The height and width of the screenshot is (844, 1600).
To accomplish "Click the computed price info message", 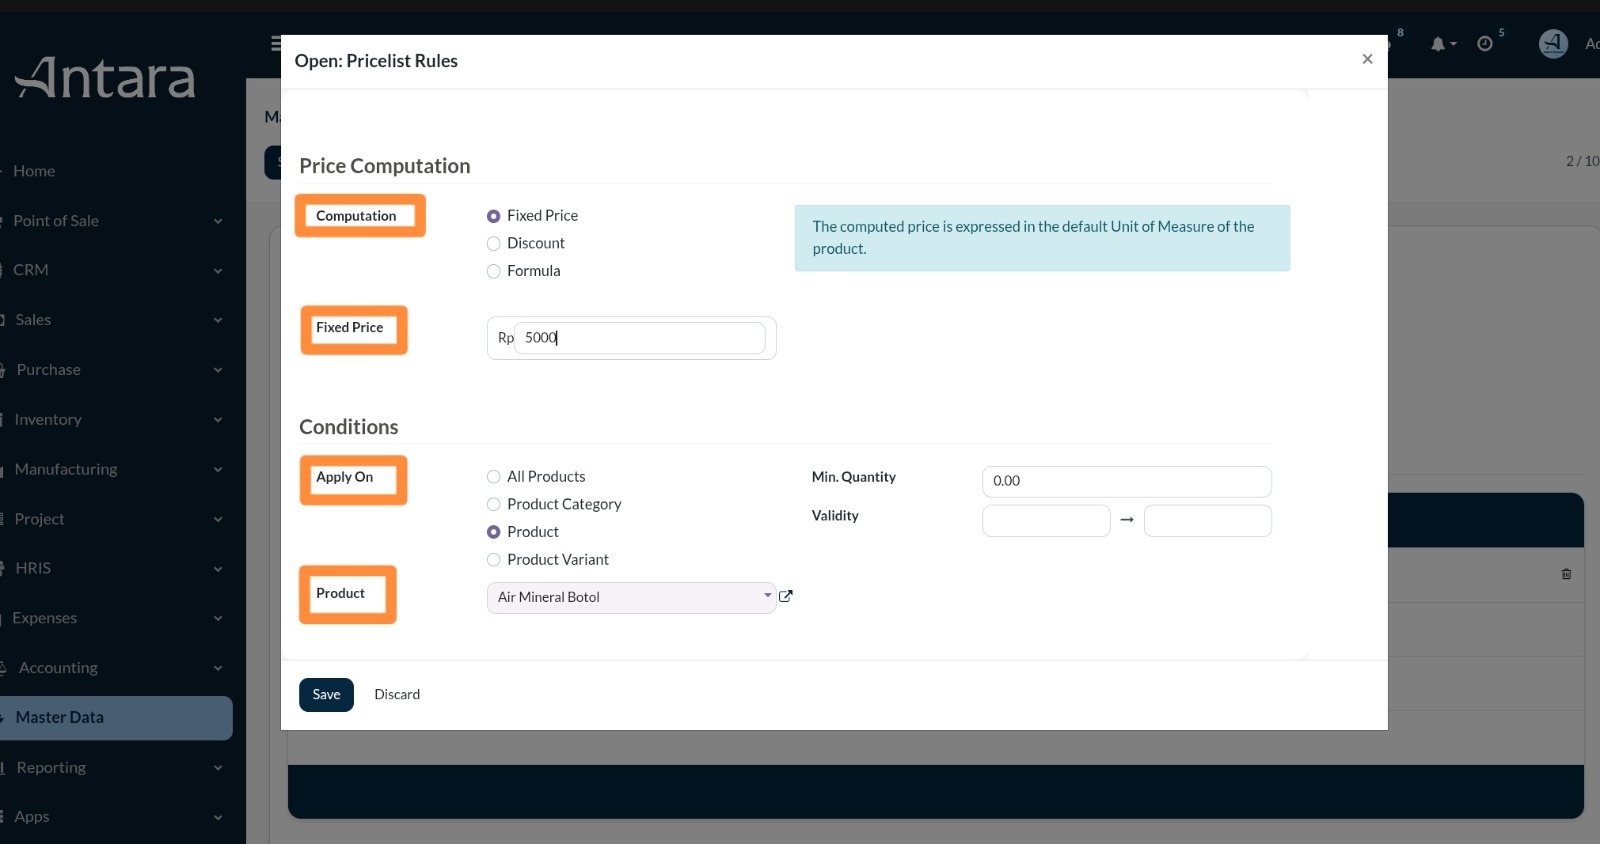I will click(1042, 238).
